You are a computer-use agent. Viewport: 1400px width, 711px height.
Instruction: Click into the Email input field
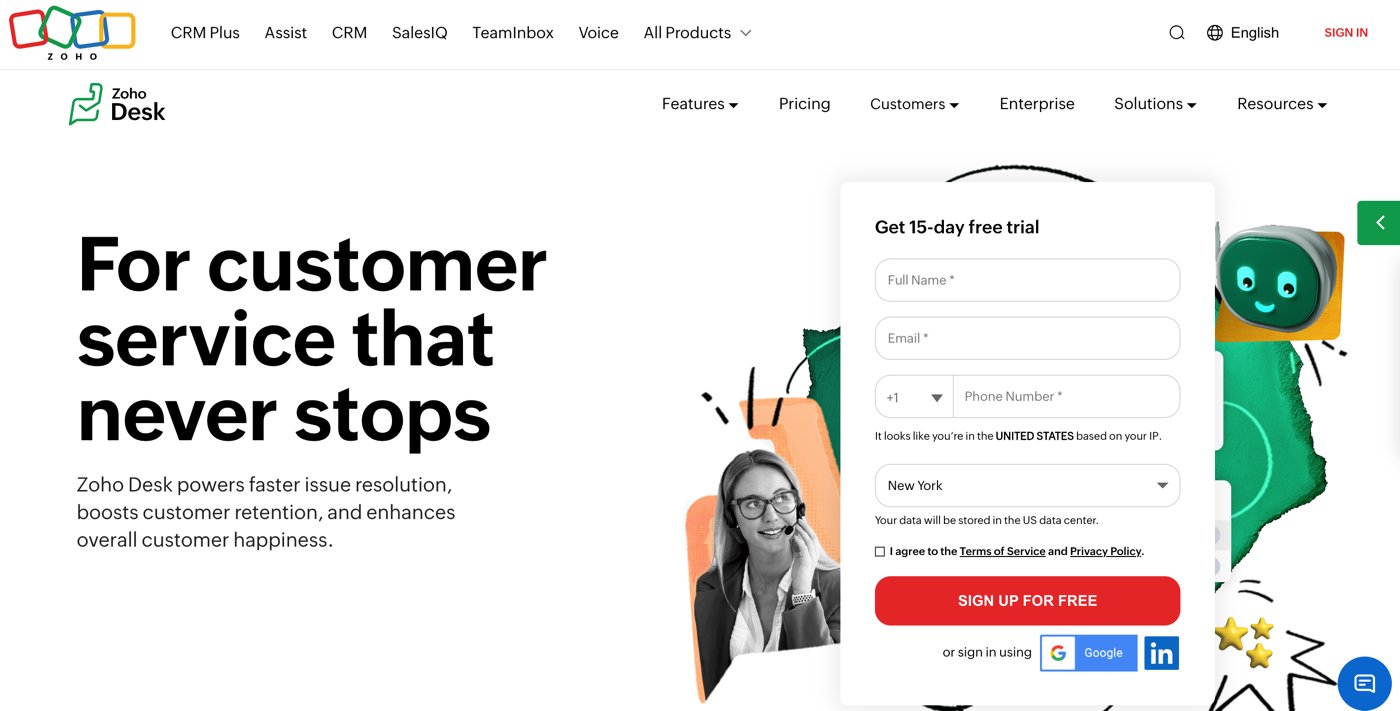(x=1027, y=338)
